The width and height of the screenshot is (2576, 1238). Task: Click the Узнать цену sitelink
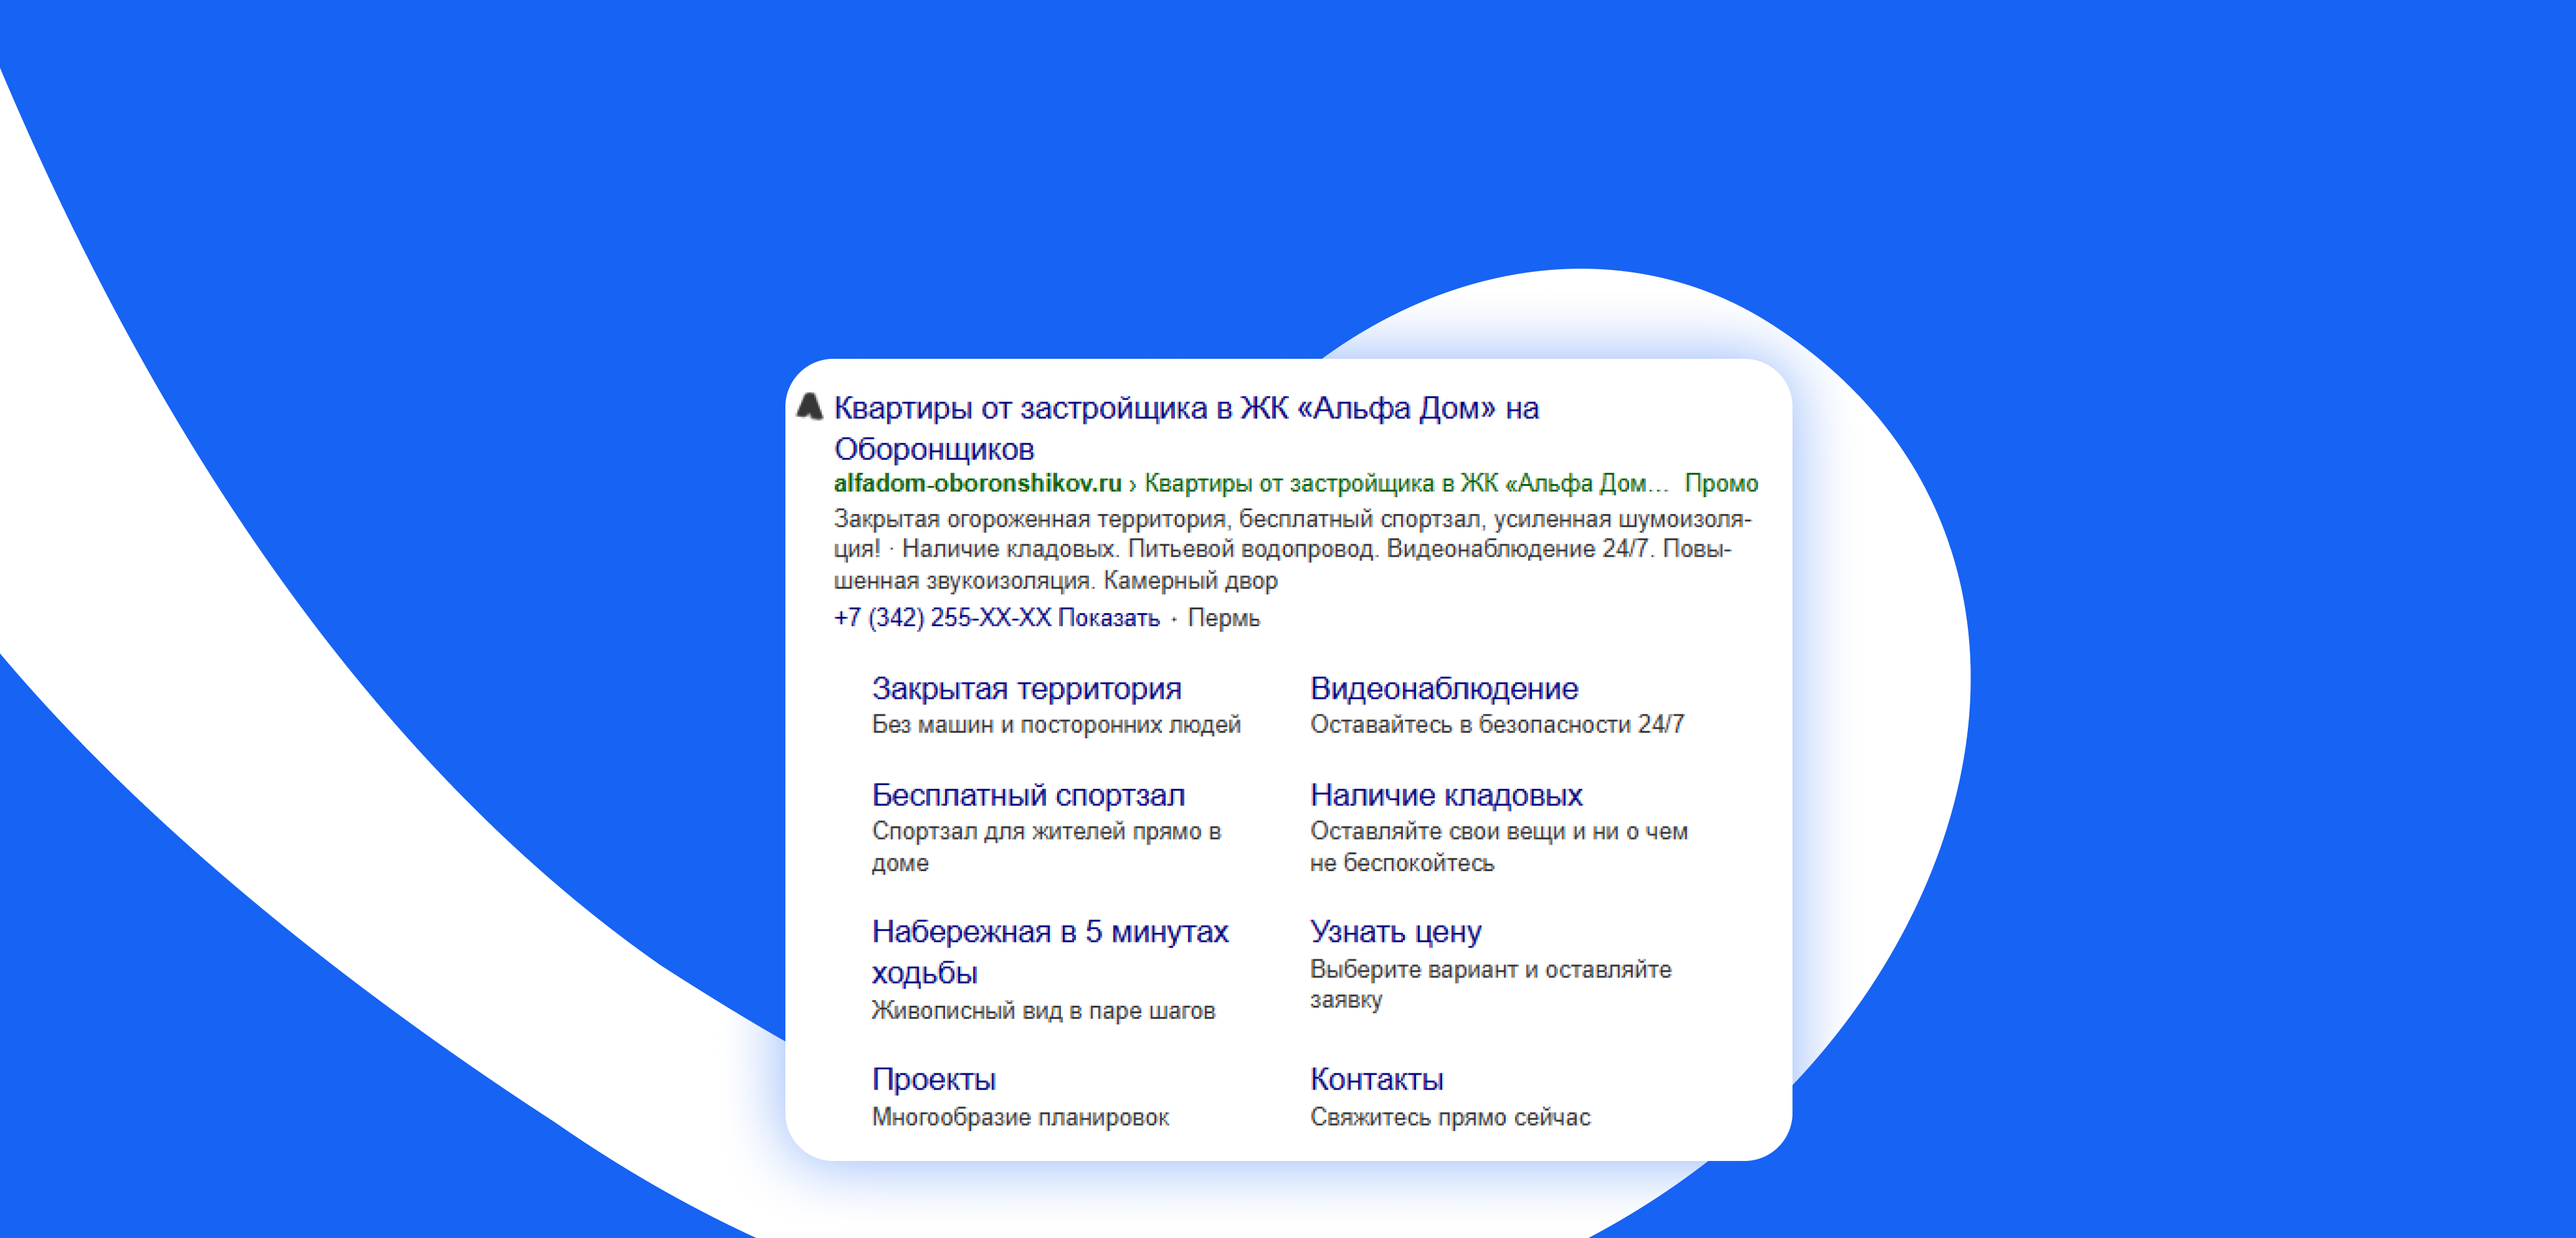pos(1395,932)
